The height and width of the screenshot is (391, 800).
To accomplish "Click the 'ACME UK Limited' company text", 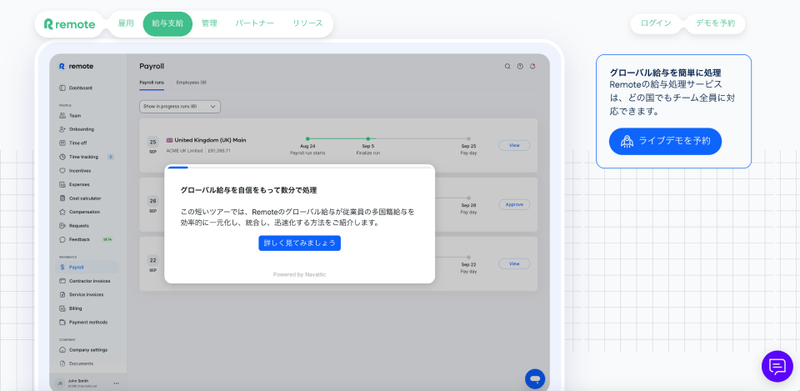I will (185, 151).
